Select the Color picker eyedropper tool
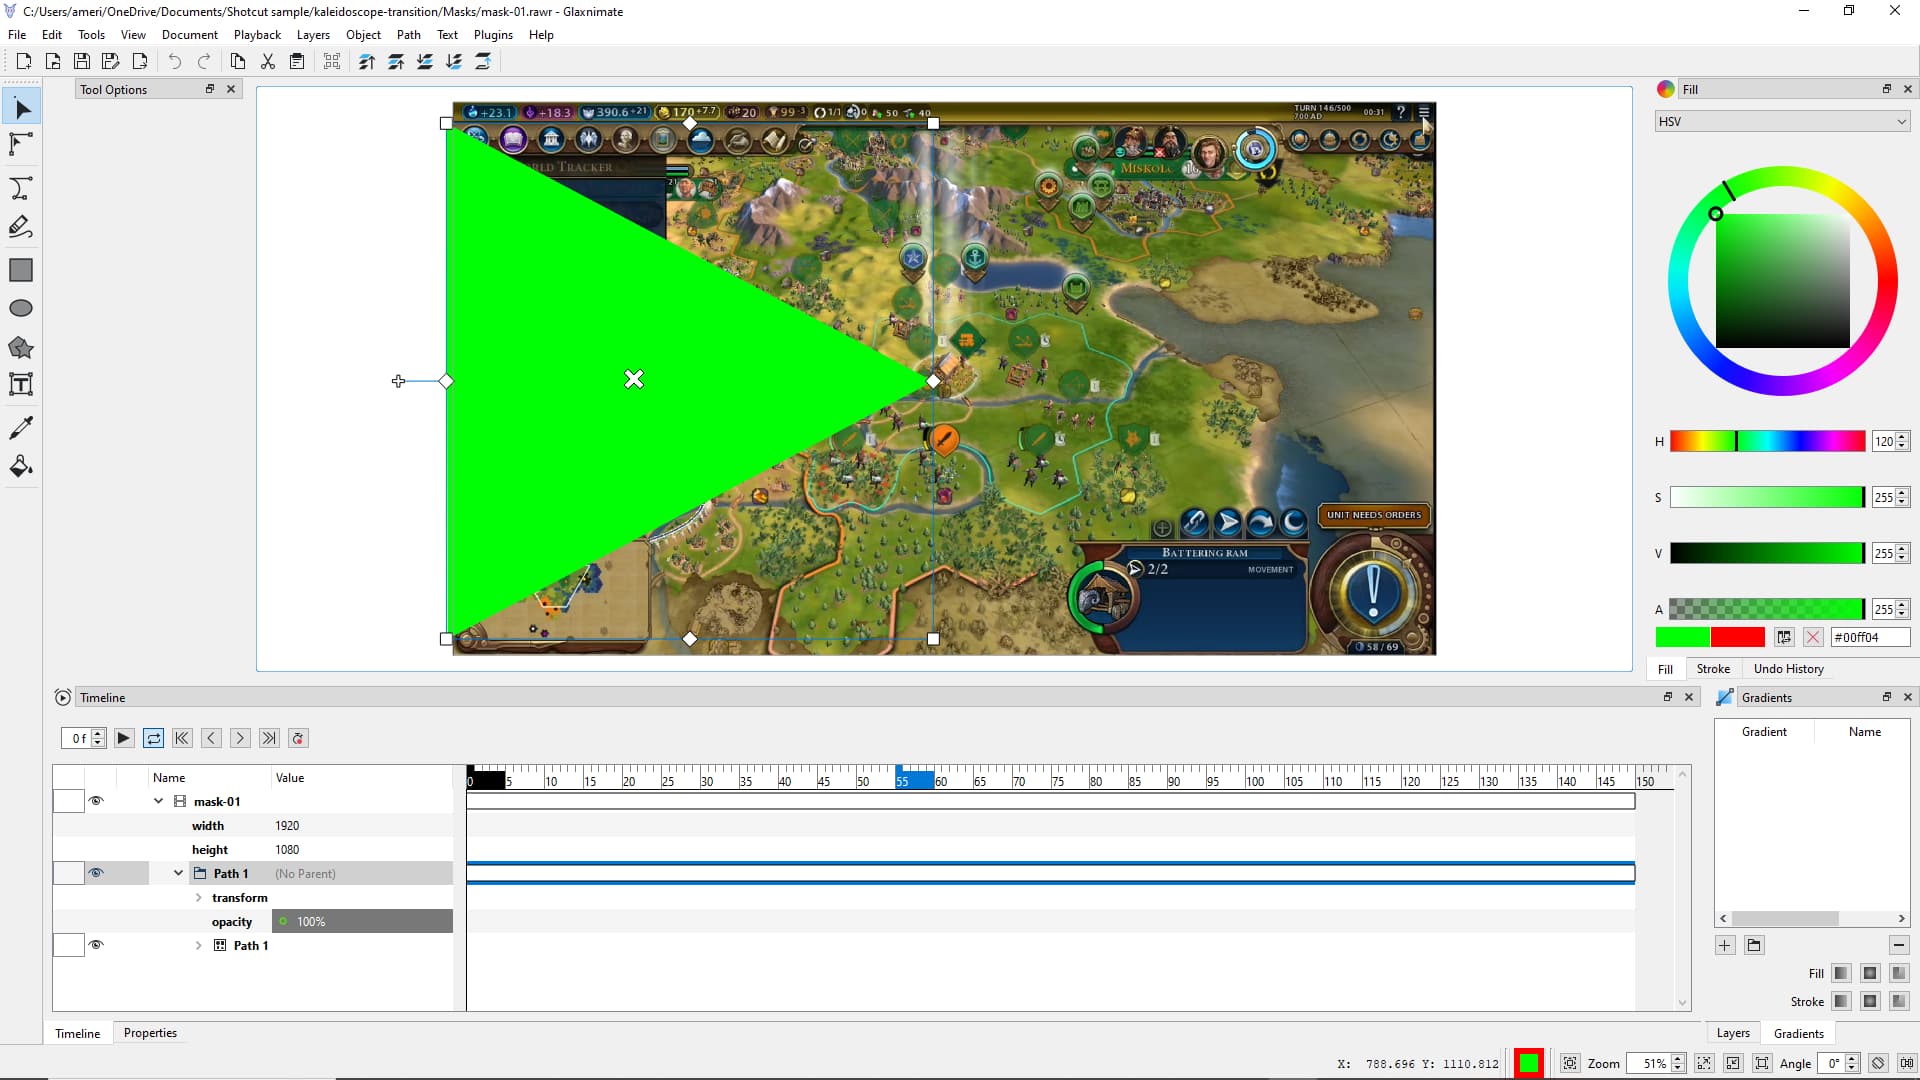This screenshot has height=1080, width=1920. (21, 427)
